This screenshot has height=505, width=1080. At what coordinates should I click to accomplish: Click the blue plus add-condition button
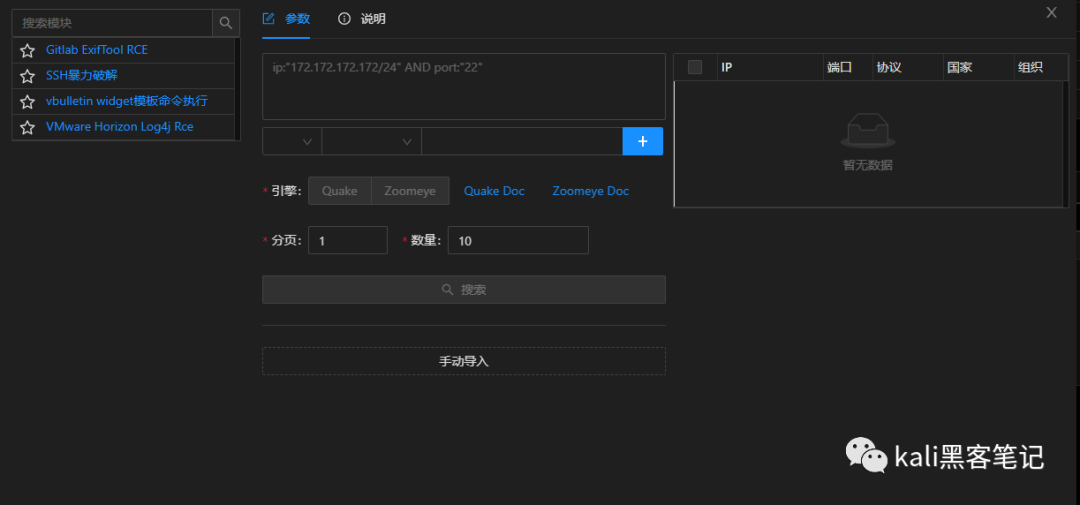642,142
